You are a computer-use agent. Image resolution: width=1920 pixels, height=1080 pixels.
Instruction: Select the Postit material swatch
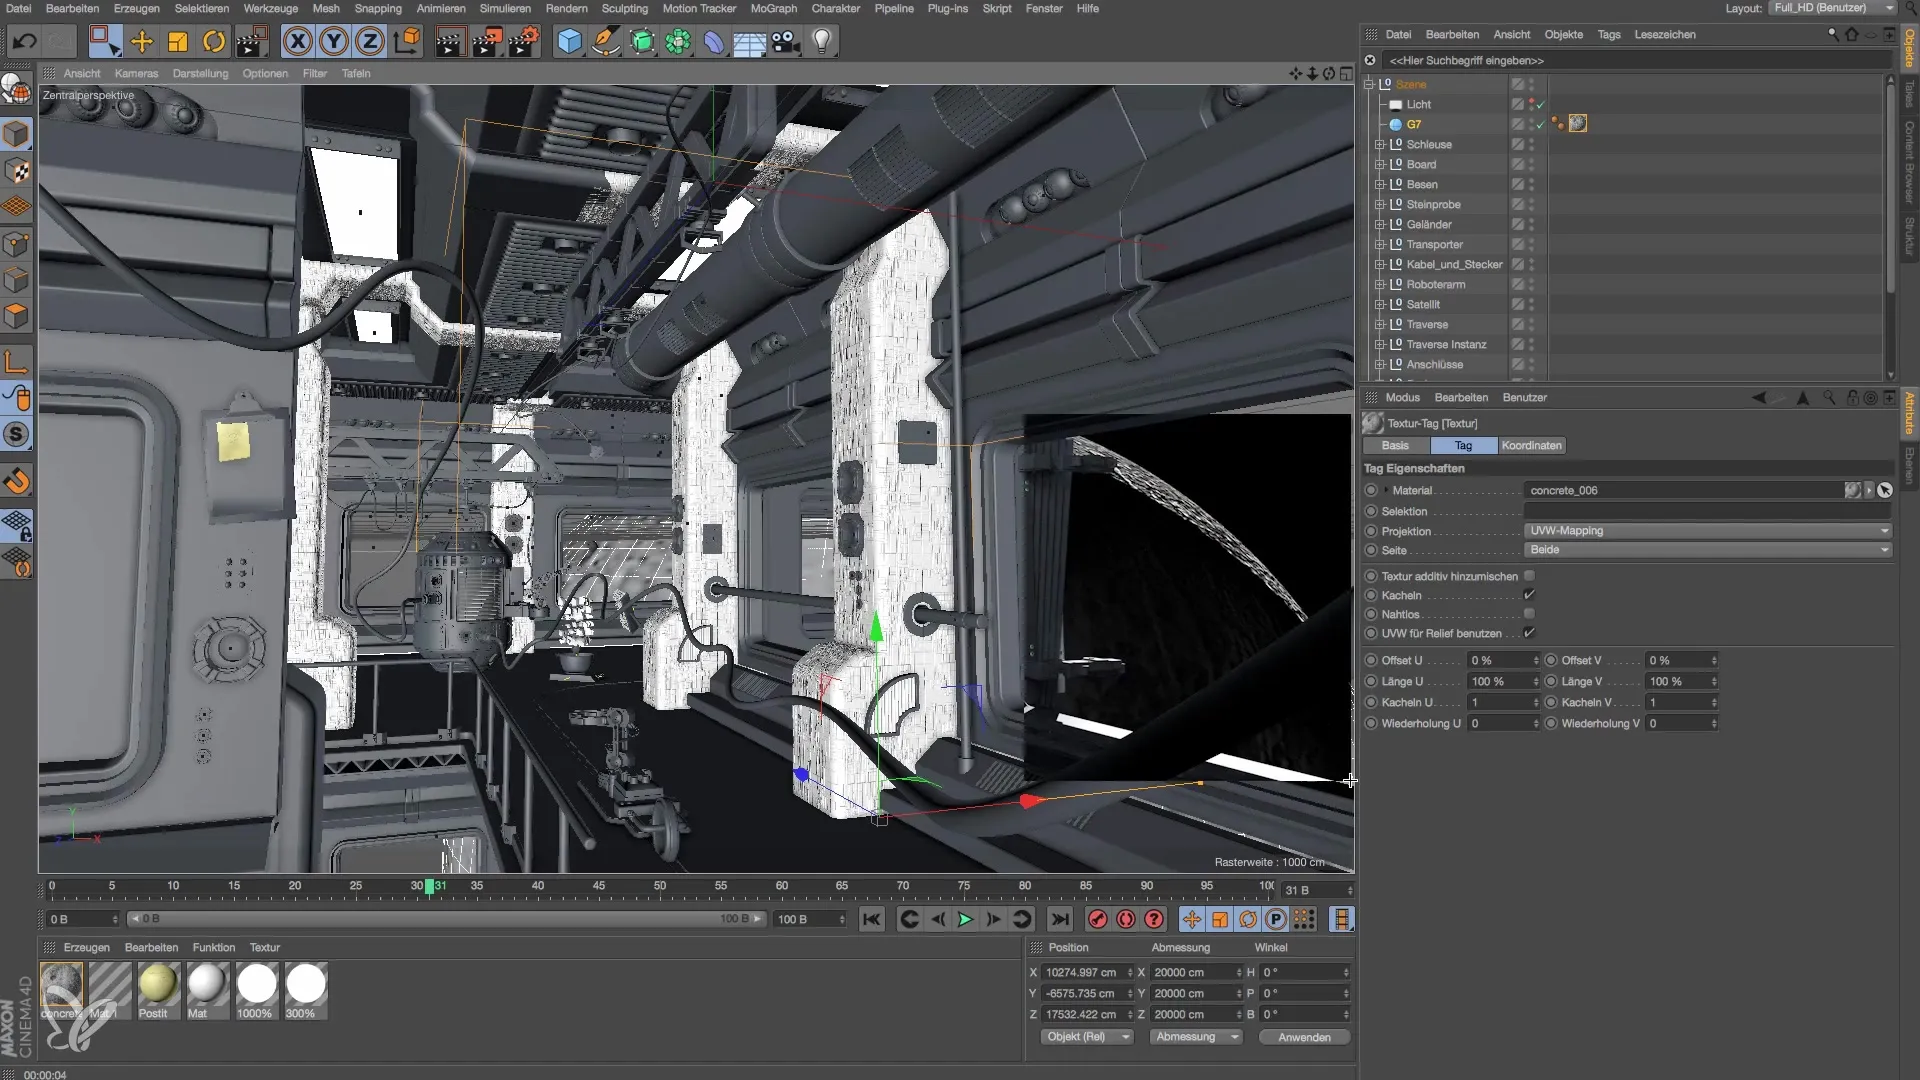coord(157,984)
